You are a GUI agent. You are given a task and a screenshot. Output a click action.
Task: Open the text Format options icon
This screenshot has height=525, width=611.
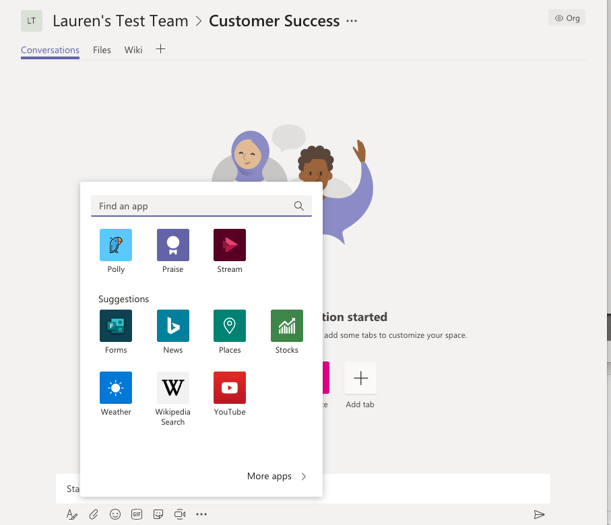click(x=72, y=514)
